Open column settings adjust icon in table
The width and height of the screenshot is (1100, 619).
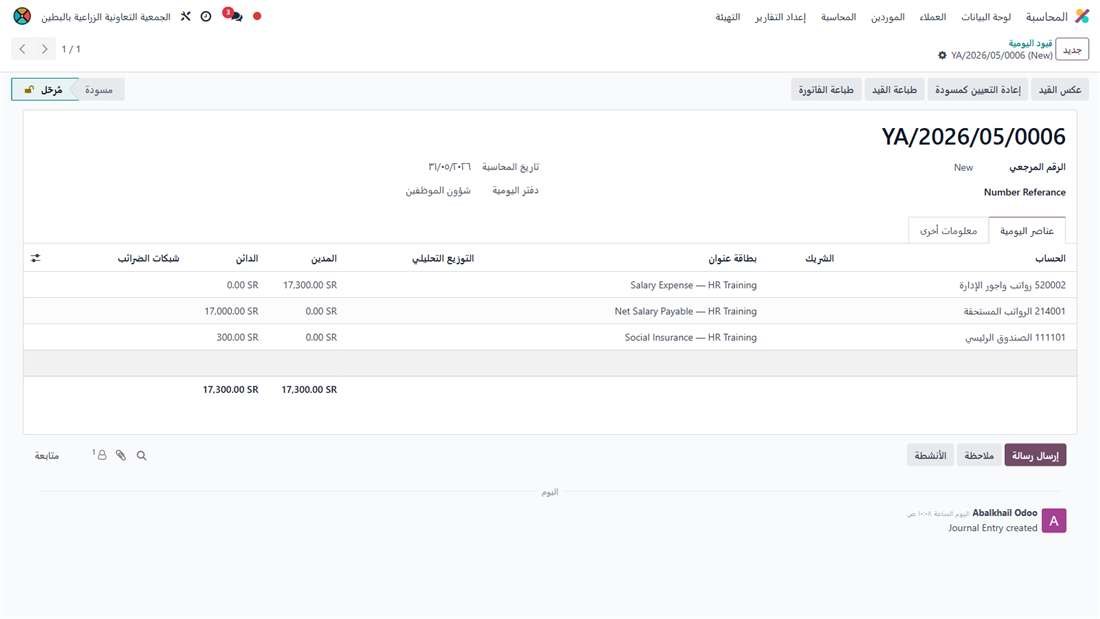[36, 258]
